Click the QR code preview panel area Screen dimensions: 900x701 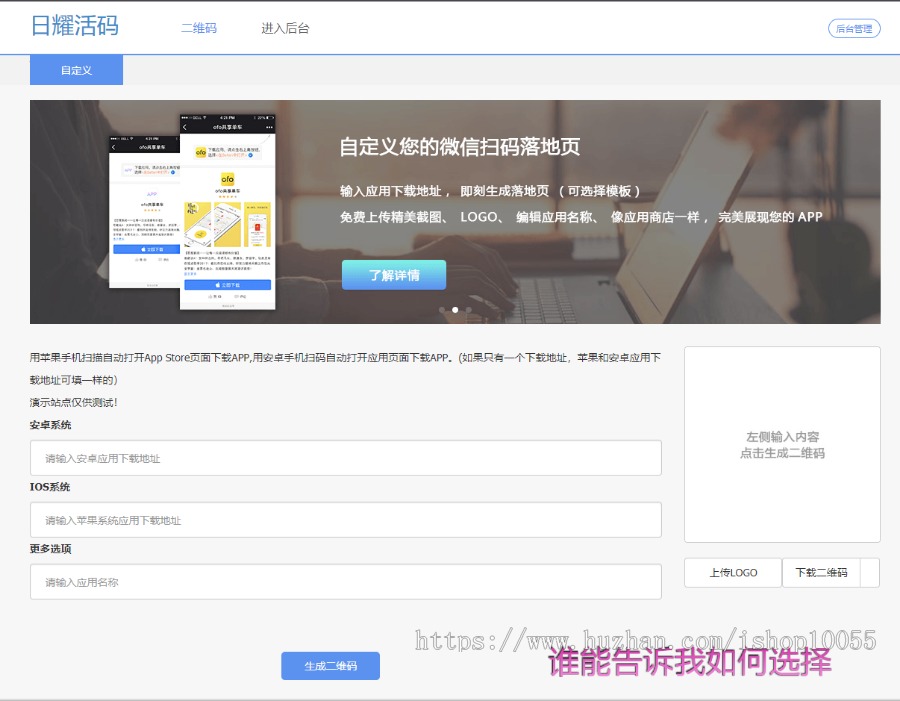[x=782, y=444]
